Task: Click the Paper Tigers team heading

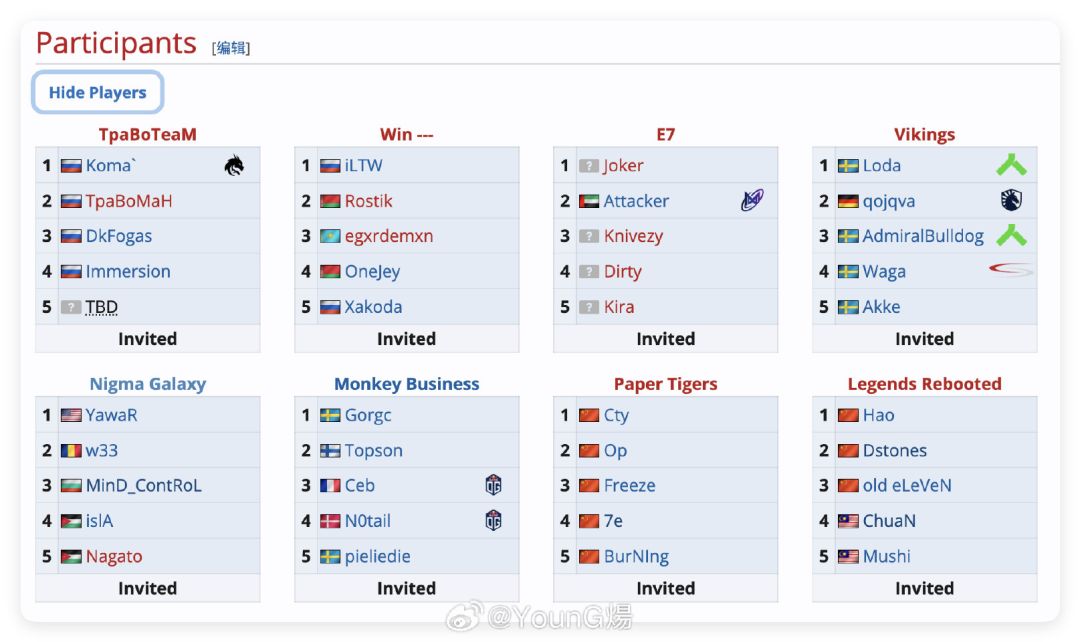Action: tap(666, 384)
